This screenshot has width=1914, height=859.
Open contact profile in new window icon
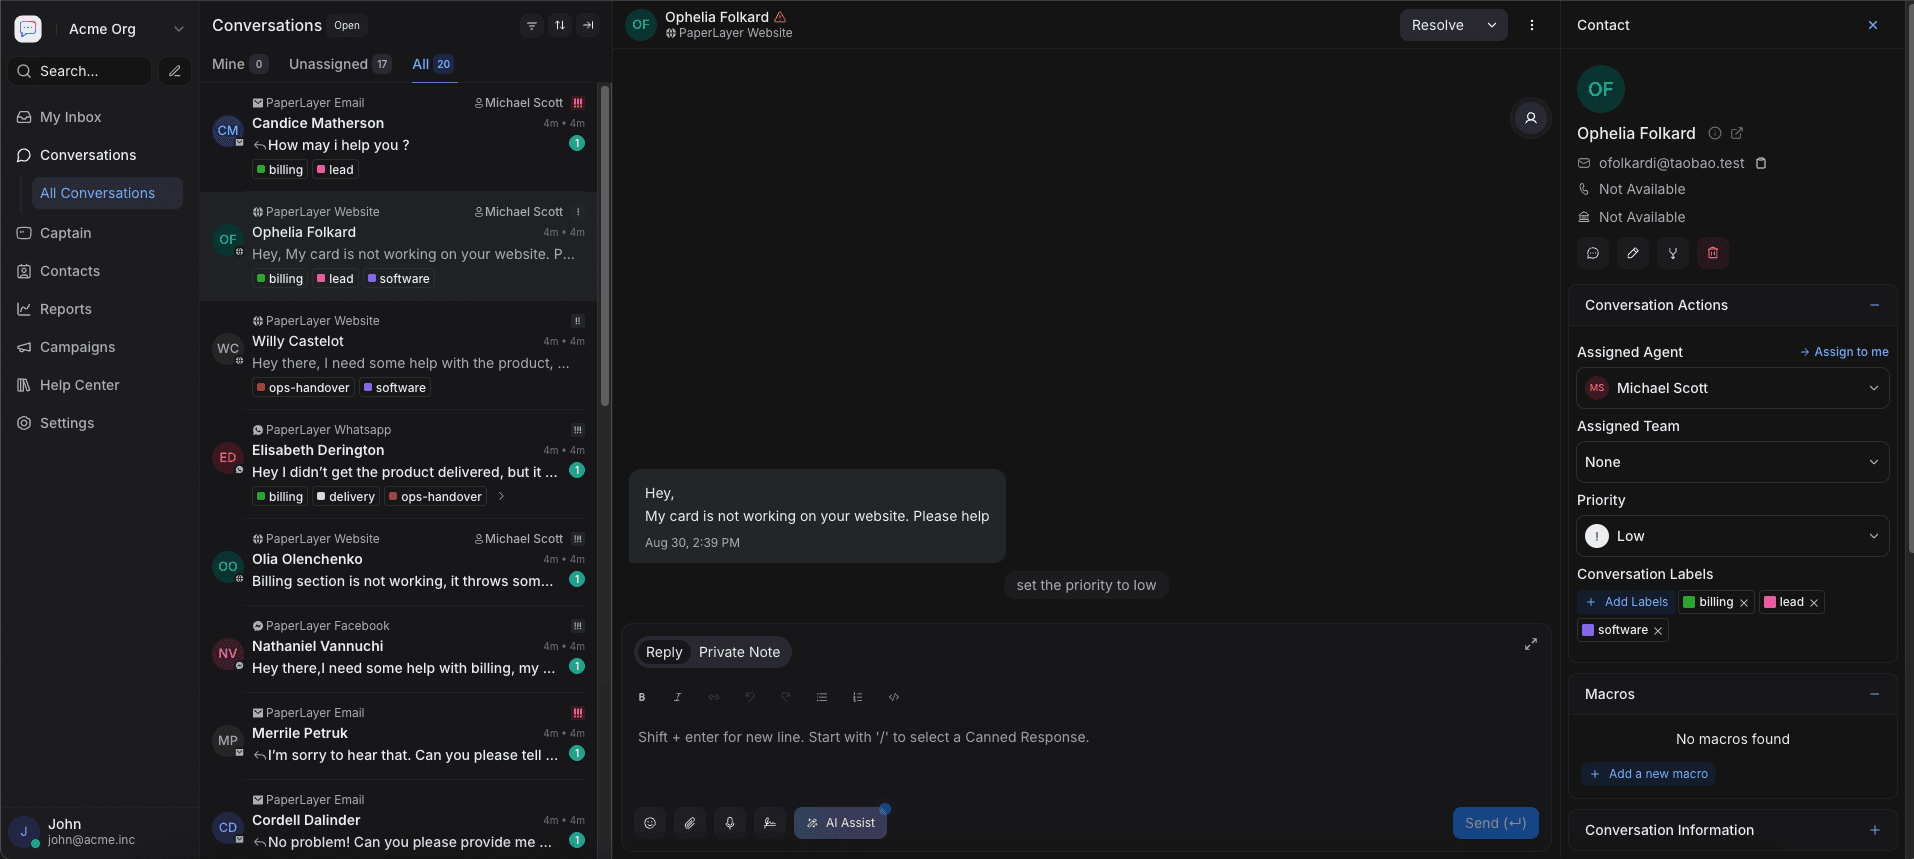[x=1737, y=133]
